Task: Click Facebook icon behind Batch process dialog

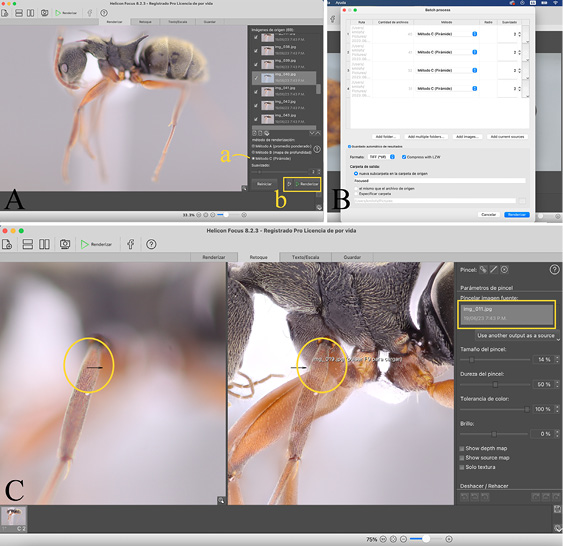Action: point(332,19)
